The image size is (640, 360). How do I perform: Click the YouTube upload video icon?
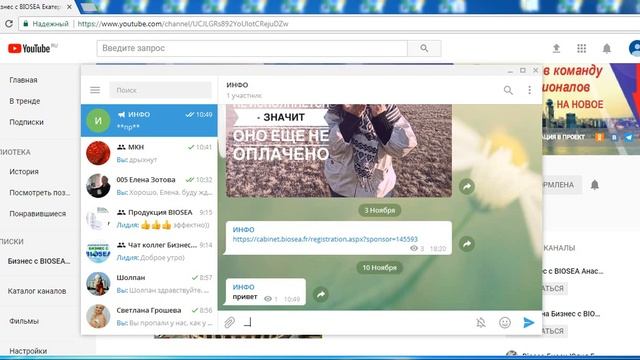556,49
